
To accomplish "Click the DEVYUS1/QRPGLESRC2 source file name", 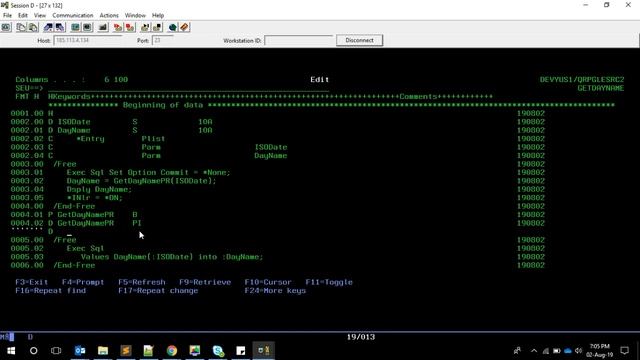I will coord(582,80).
